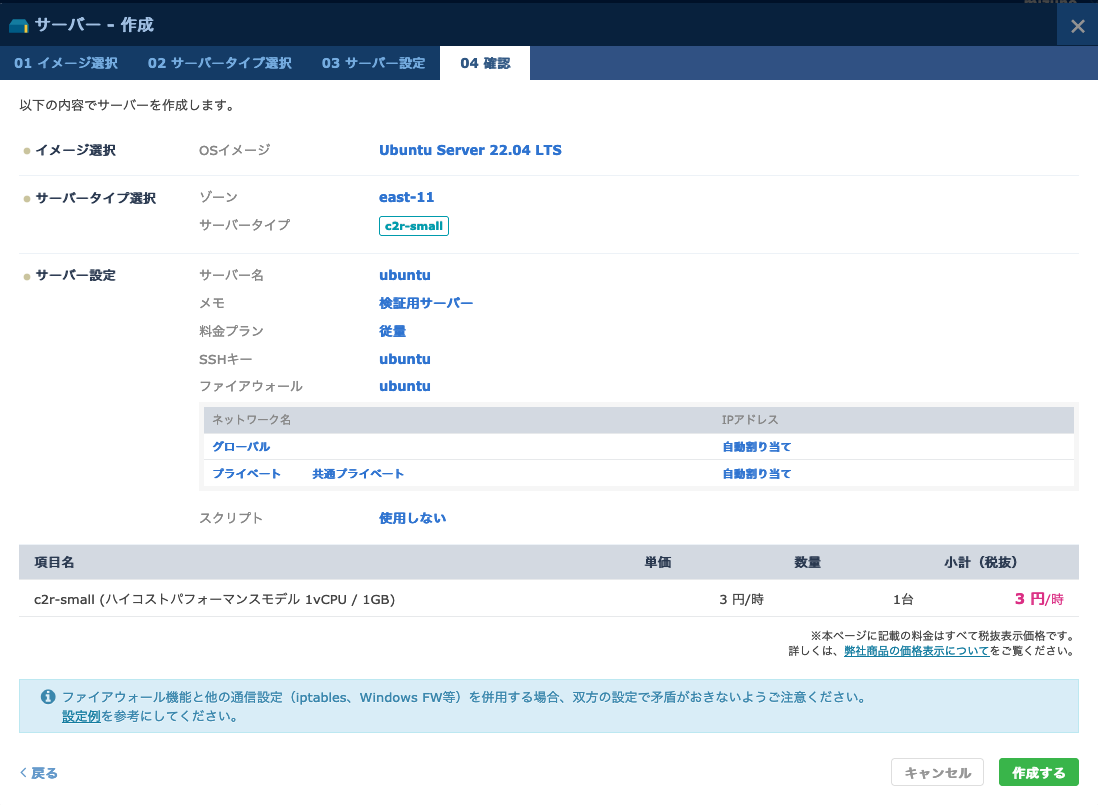
Task: Click the server icon in dialog title
Action: pos(18,25)
